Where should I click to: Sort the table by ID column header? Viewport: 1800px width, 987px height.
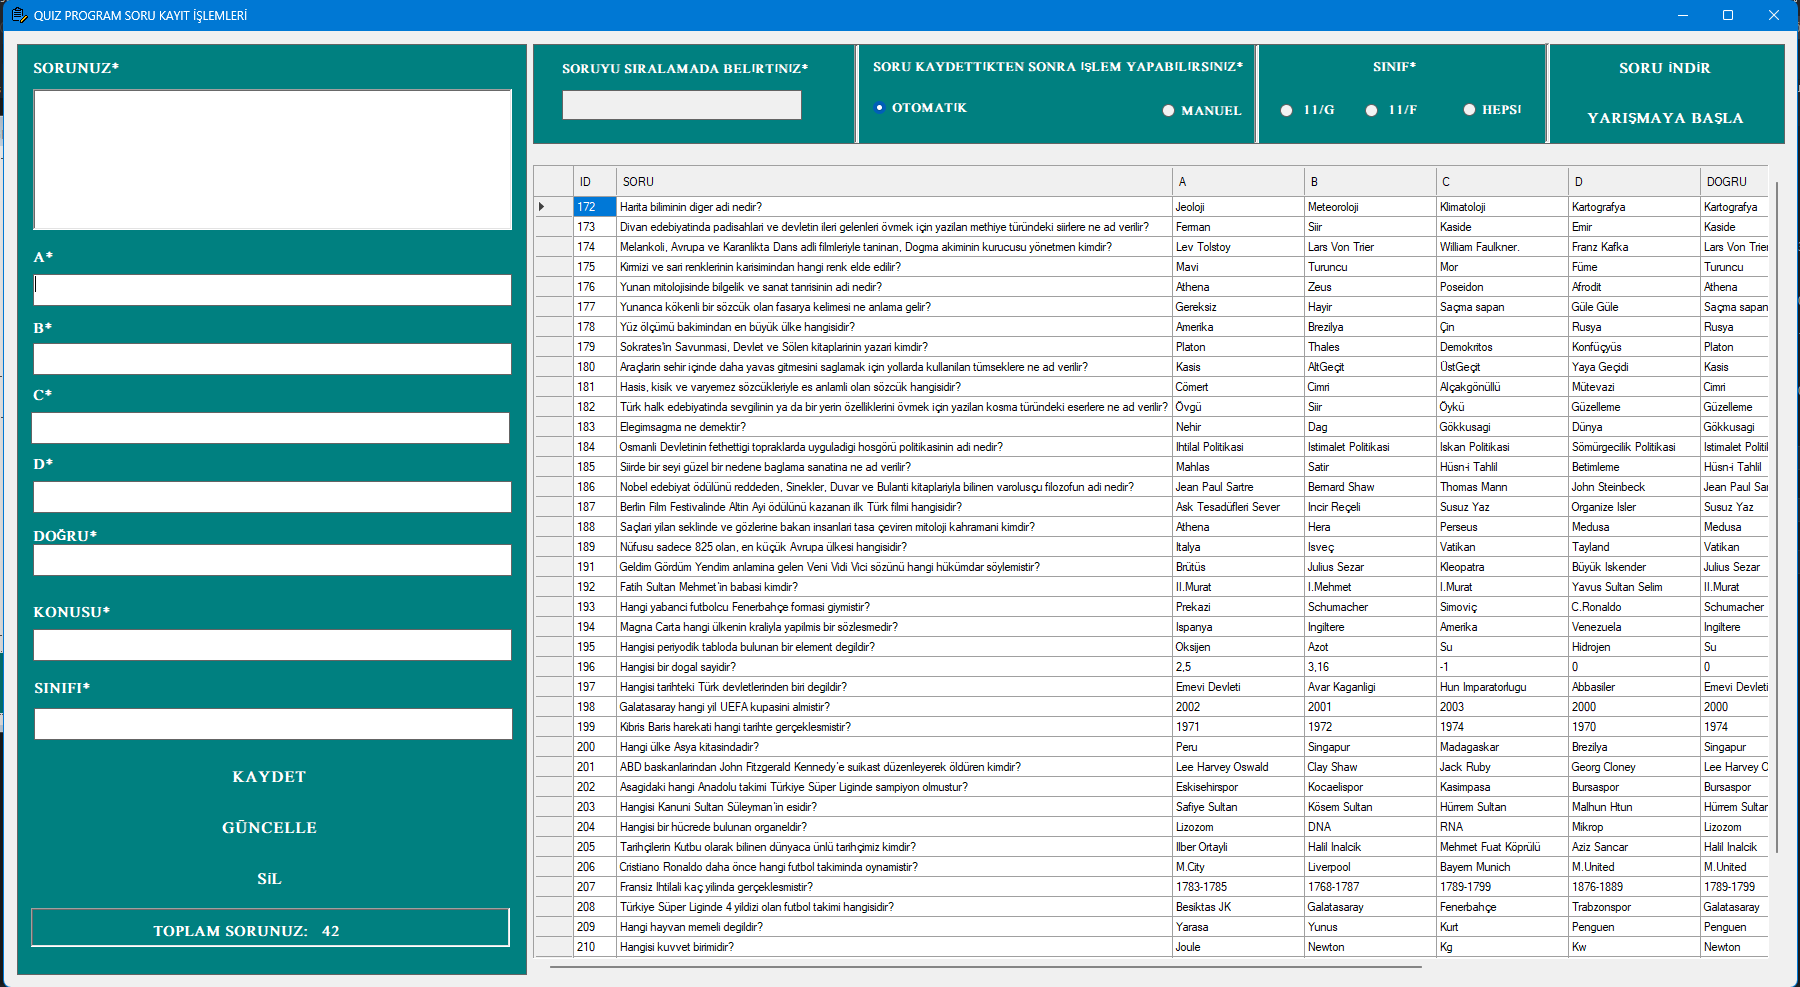tap(595, 182)
